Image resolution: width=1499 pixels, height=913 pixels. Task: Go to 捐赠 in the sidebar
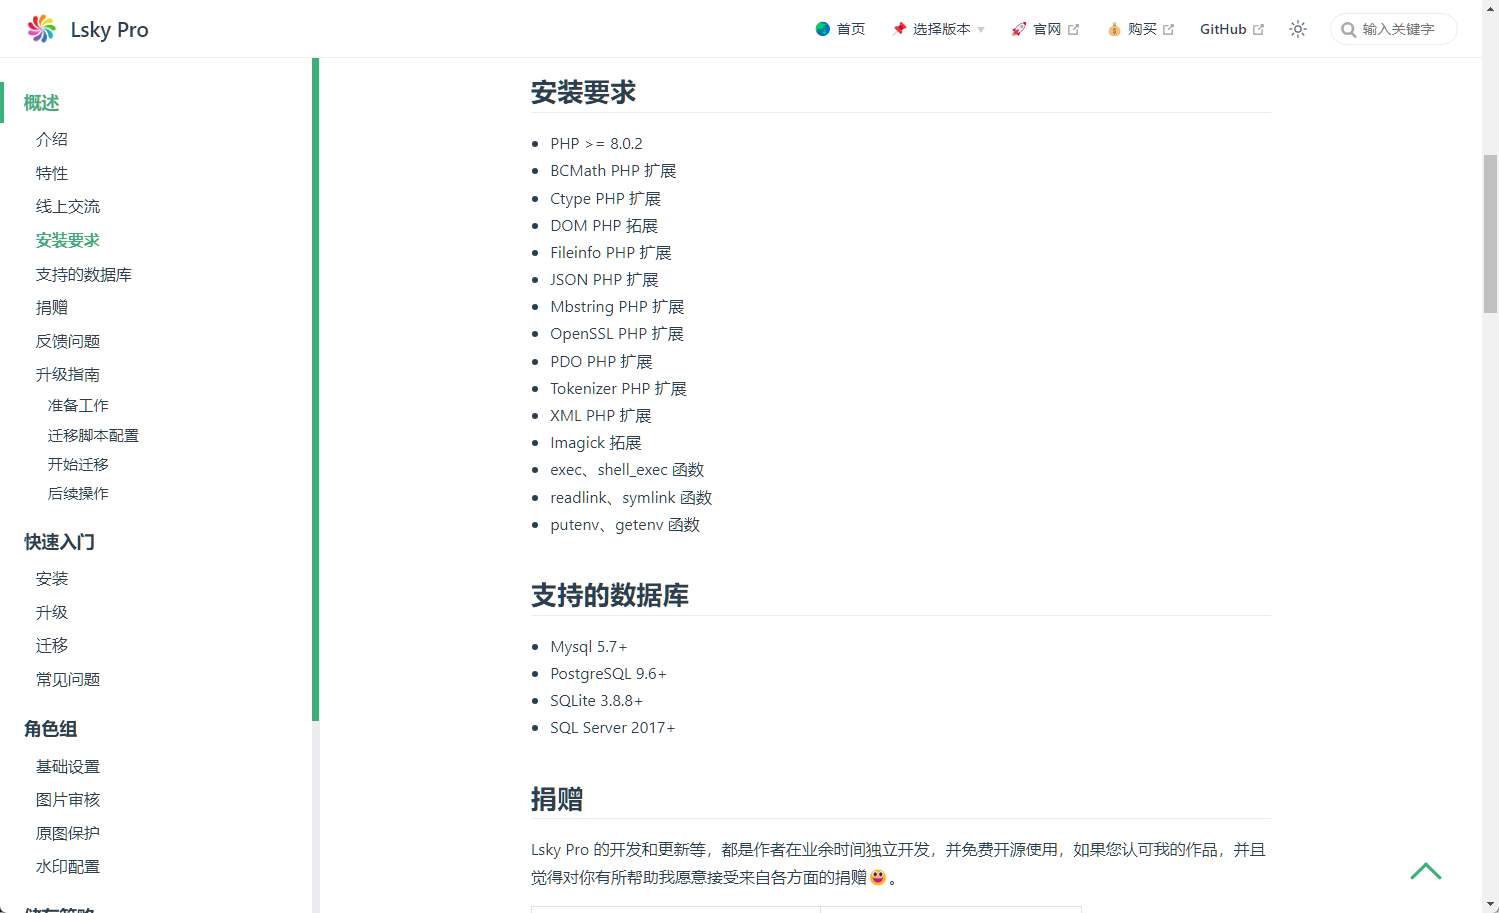52,307
